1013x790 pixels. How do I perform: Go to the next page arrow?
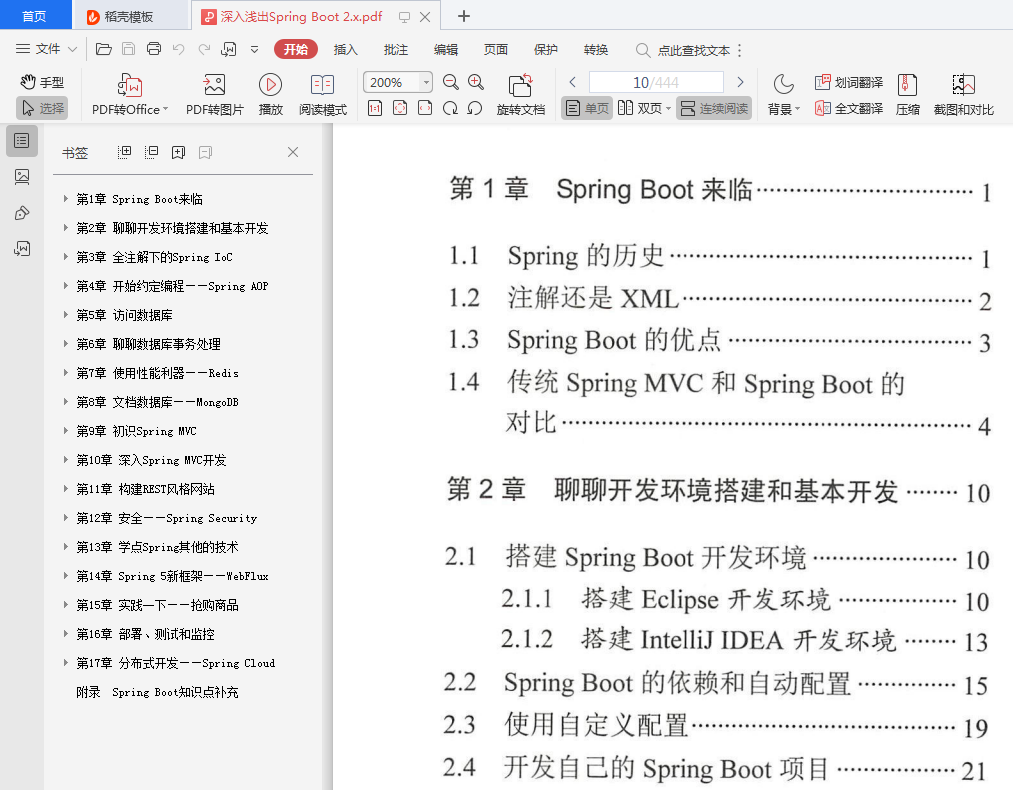coord(740,82)
